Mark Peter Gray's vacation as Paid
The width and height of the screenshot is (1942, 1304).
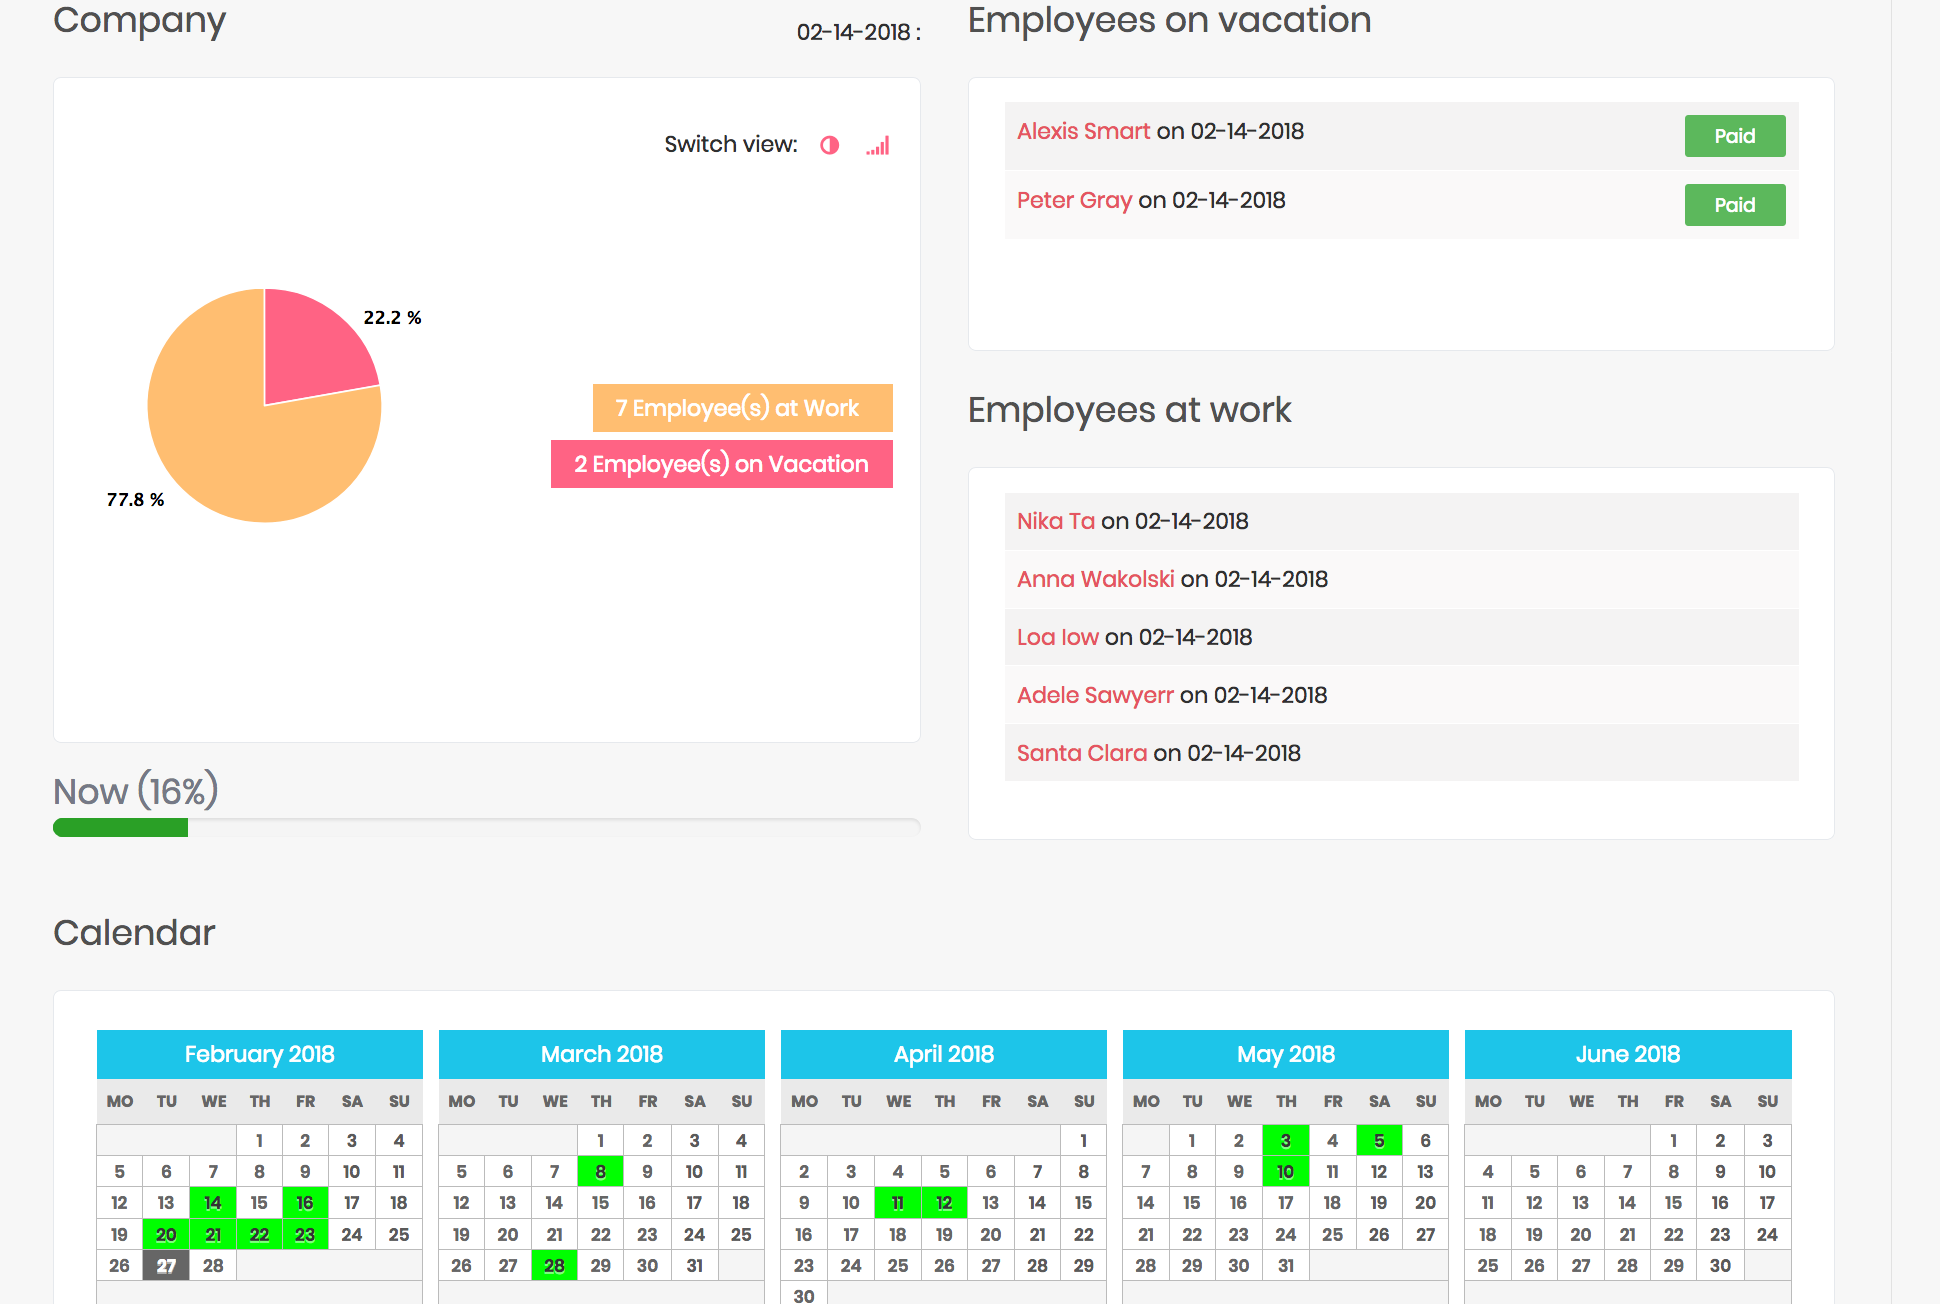tap(1734, 204)
